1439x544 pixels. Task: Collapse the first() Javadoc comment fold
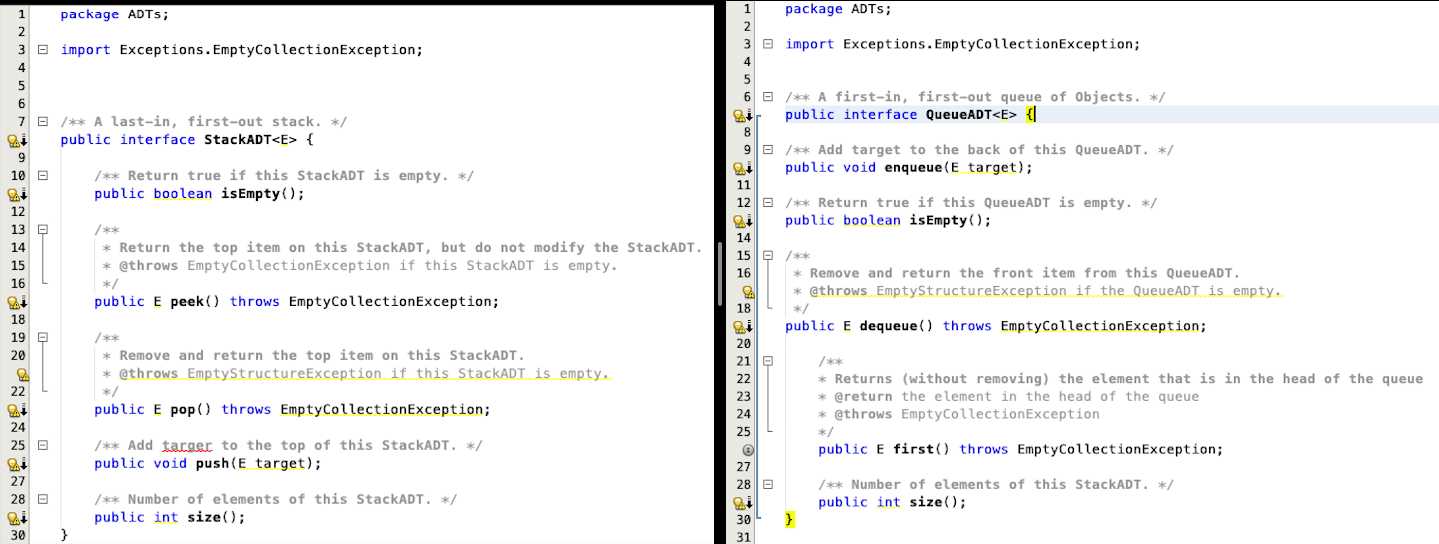768,361
